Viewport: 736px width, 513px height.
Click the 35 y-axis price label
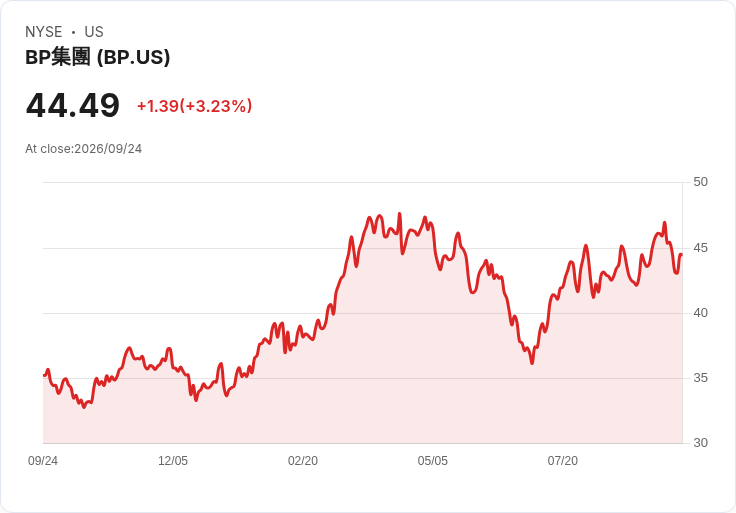point(700,378)
